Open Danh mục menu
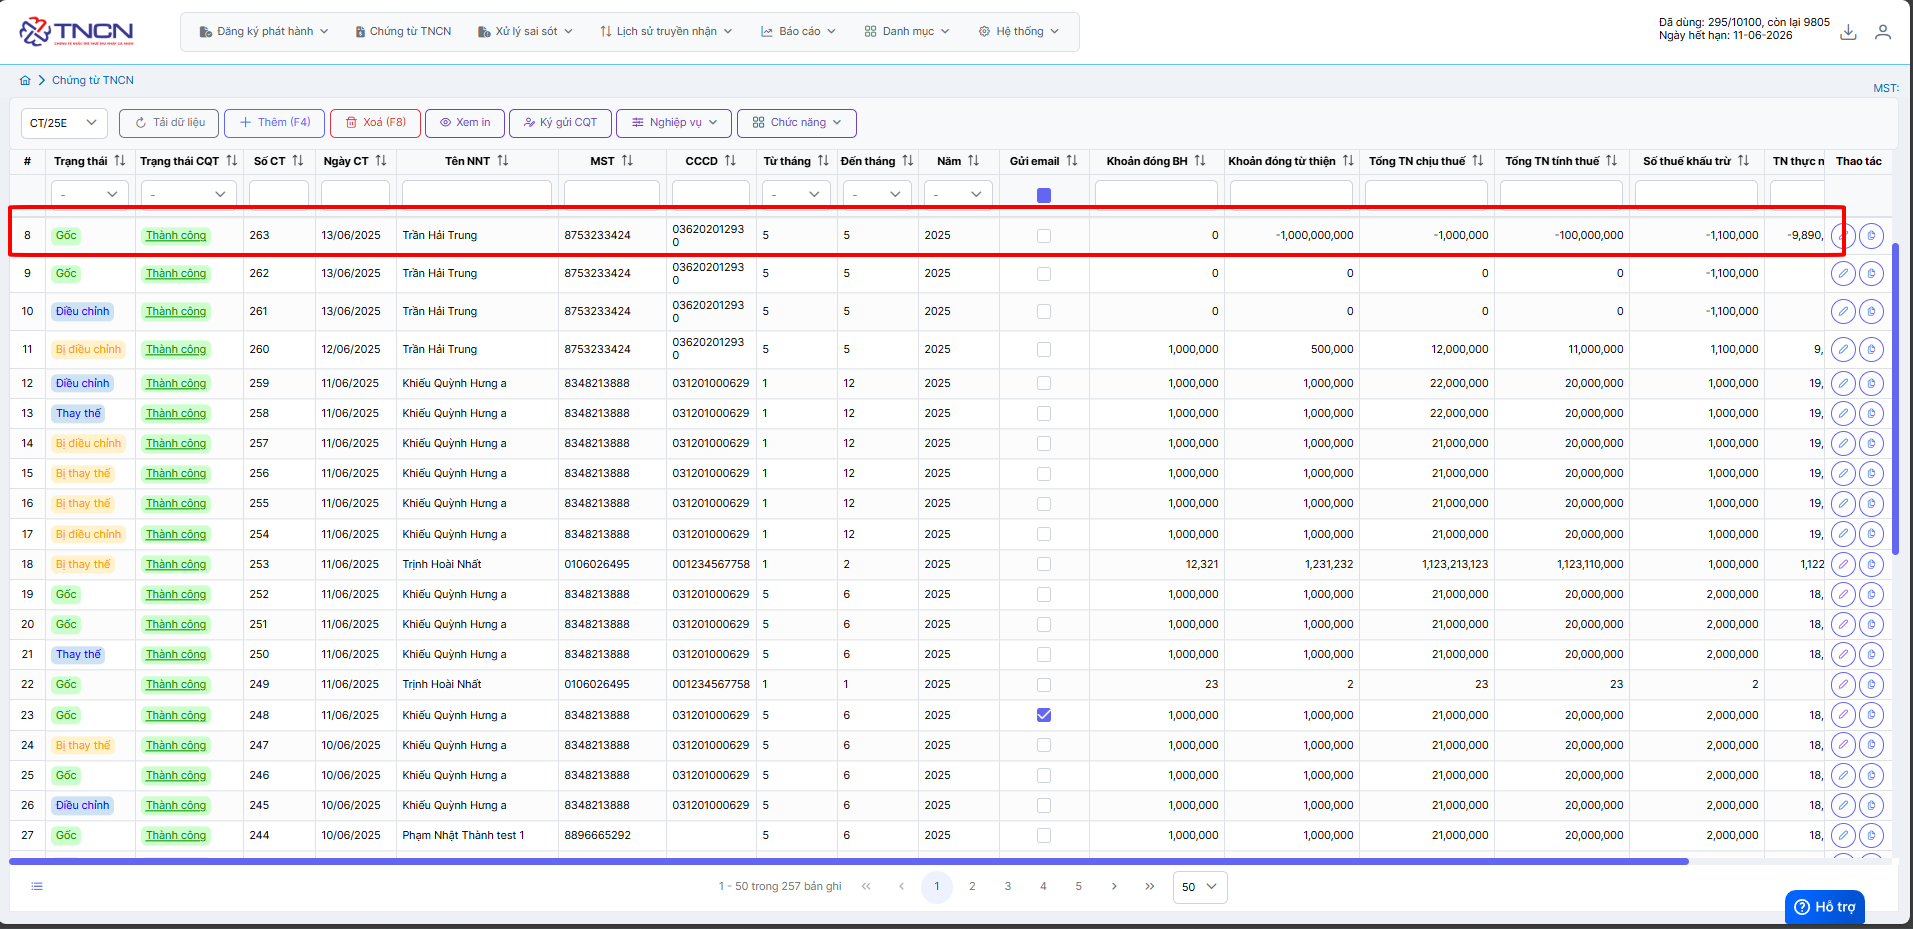Image resolution: width=1913 pixels, height=929 pixels. [x=907, y=32]
